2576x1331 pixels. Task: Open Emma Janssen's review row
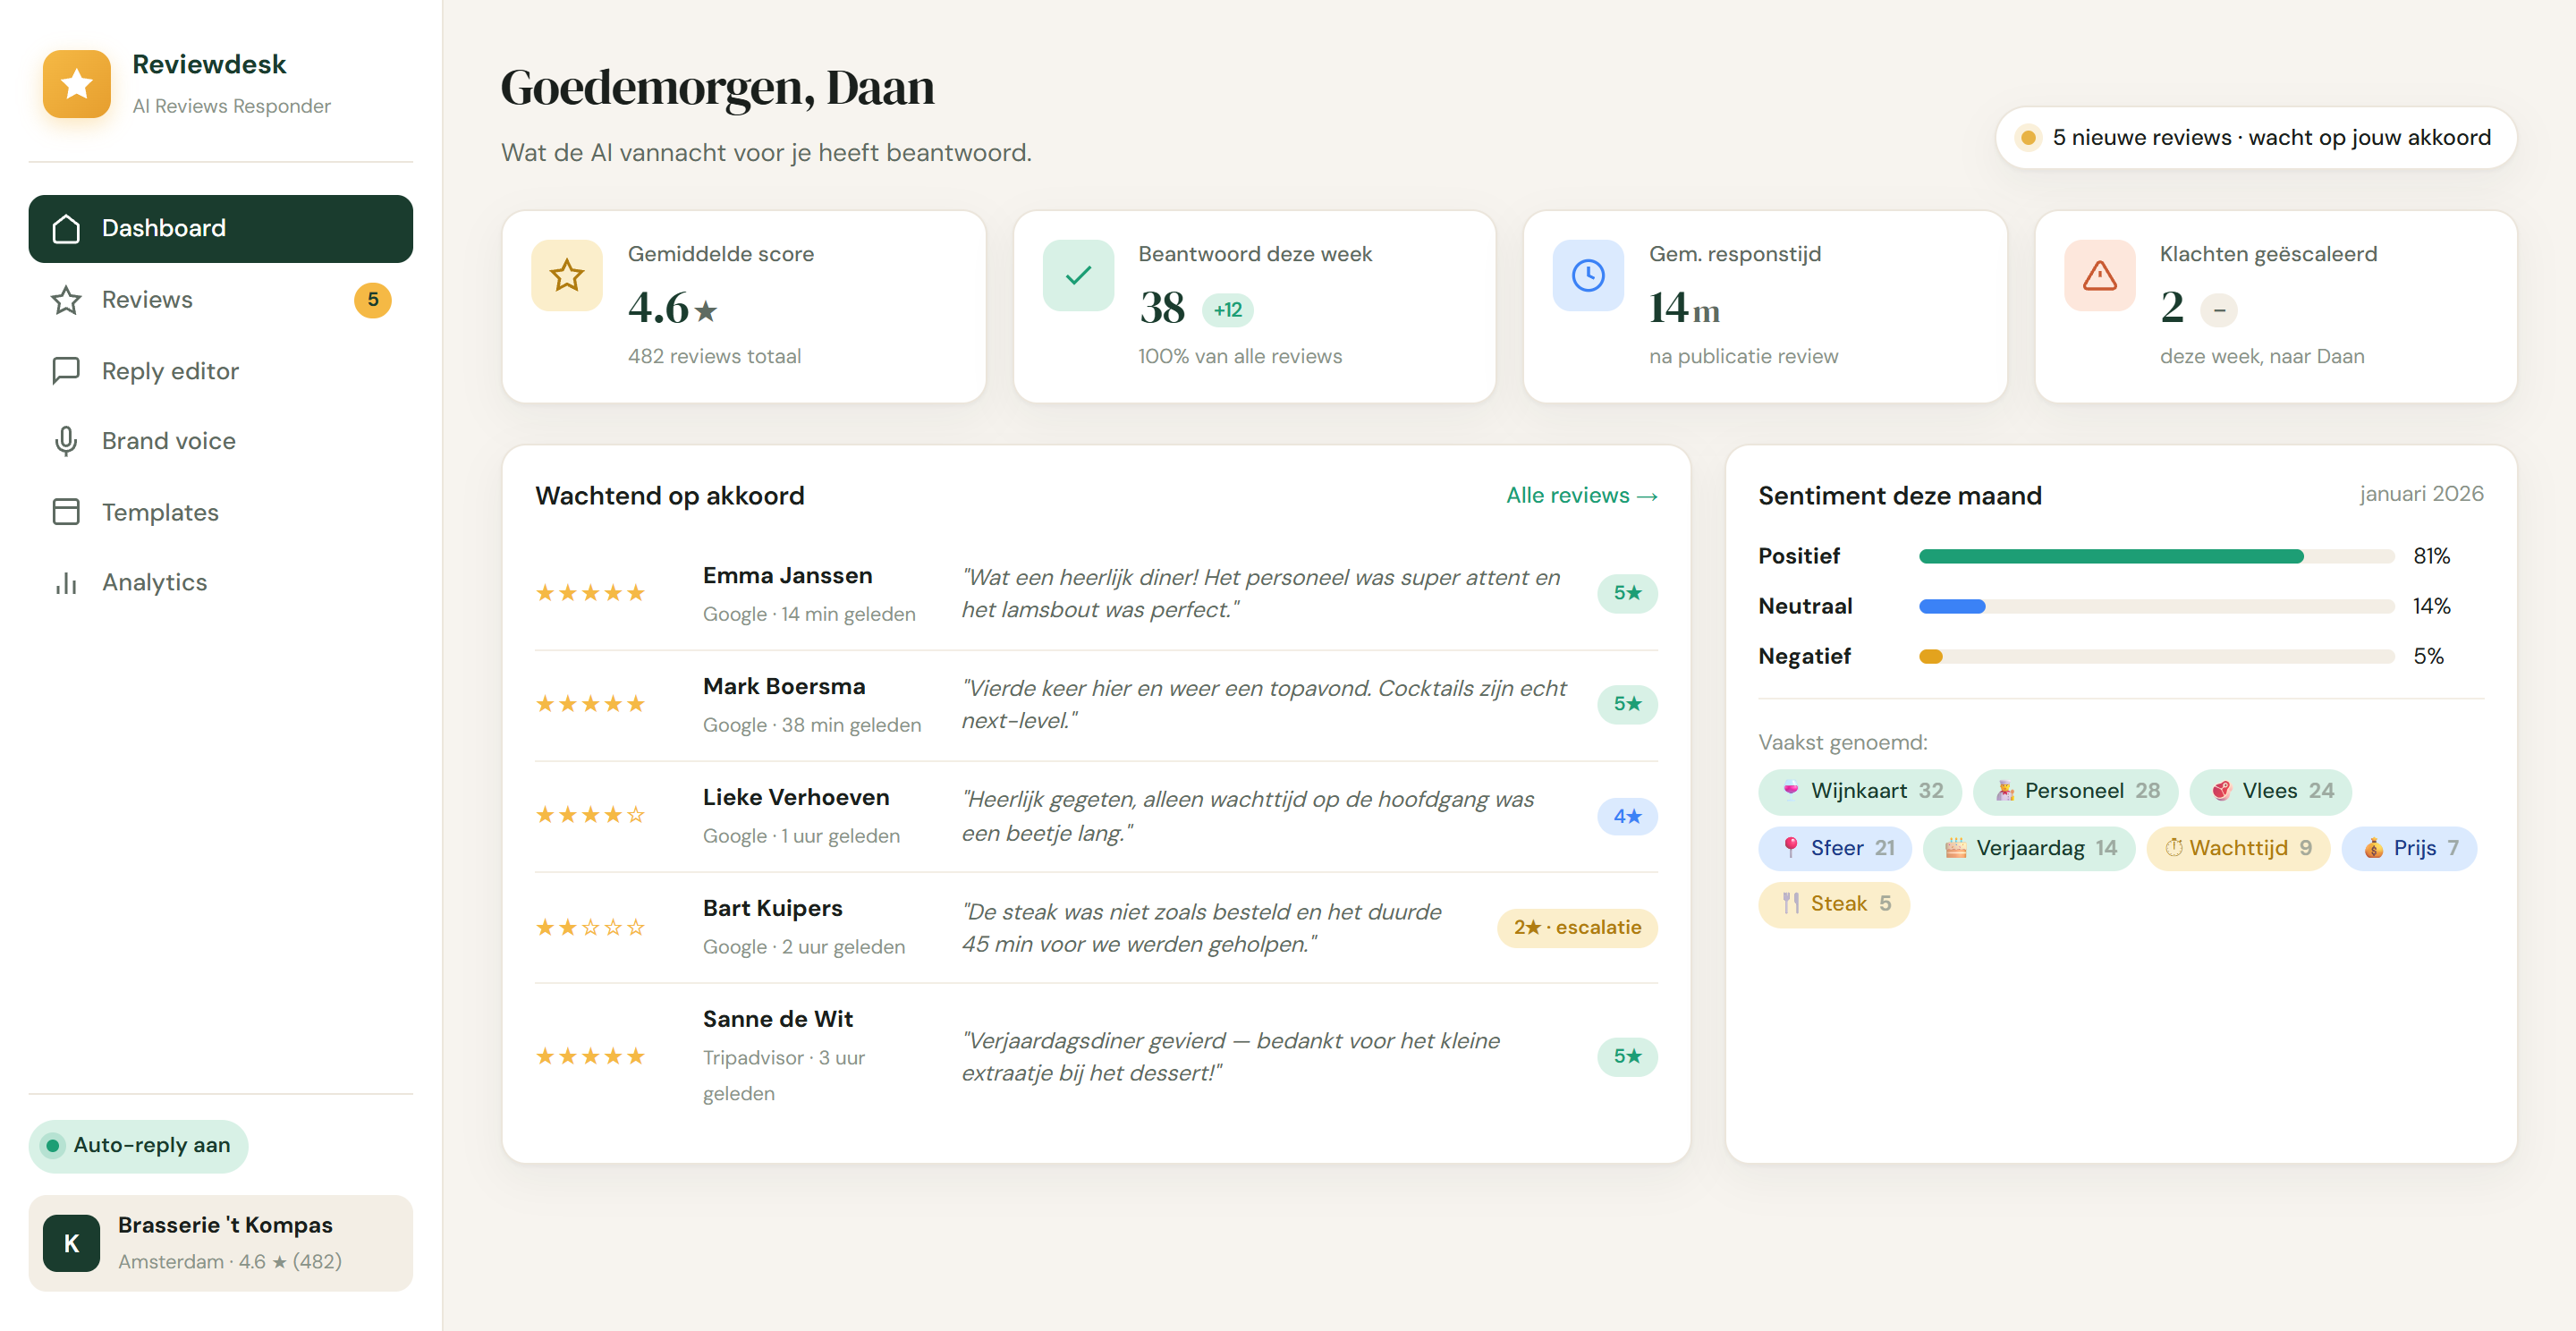(1096, 594)
